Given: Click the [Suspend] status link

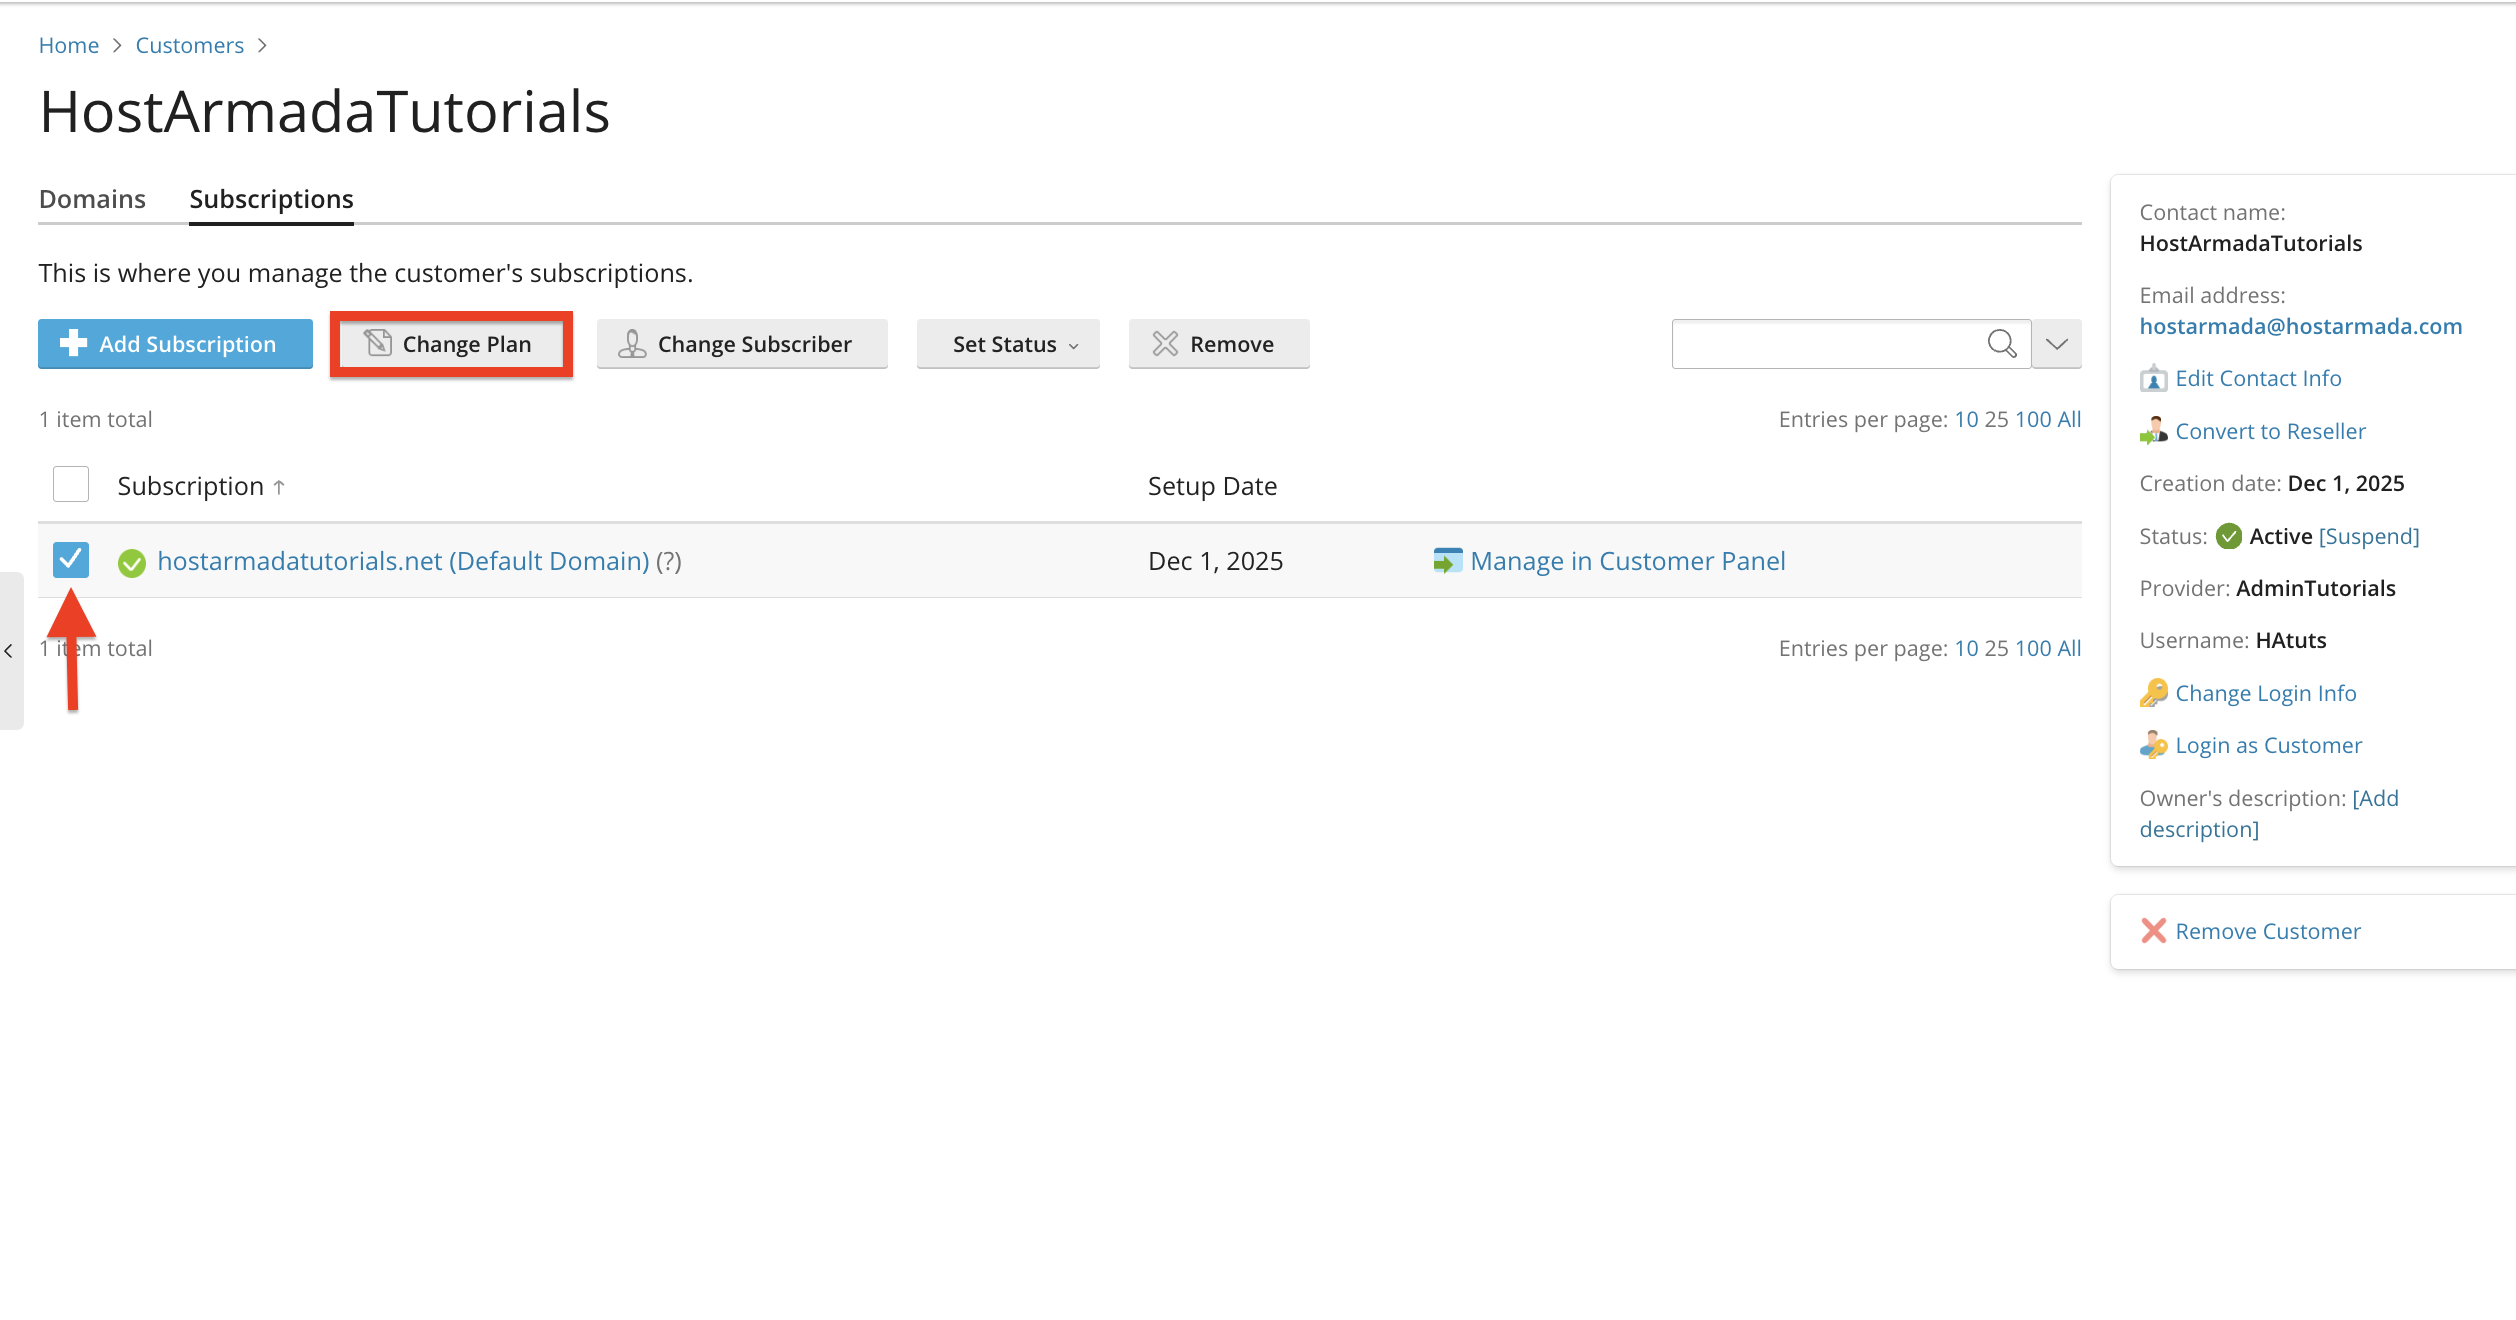Looking at the screenshot, I should click(x=2369, y=536).
